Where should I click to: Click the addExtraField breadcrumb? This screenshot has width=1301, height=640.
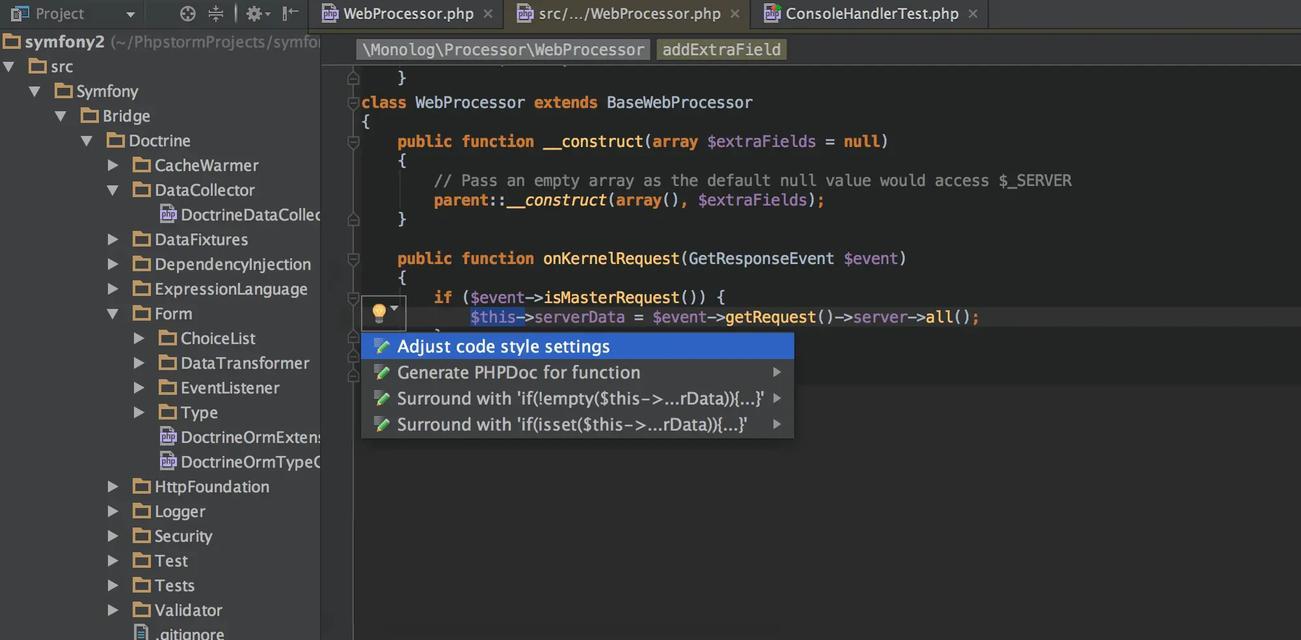coord(721,49)
